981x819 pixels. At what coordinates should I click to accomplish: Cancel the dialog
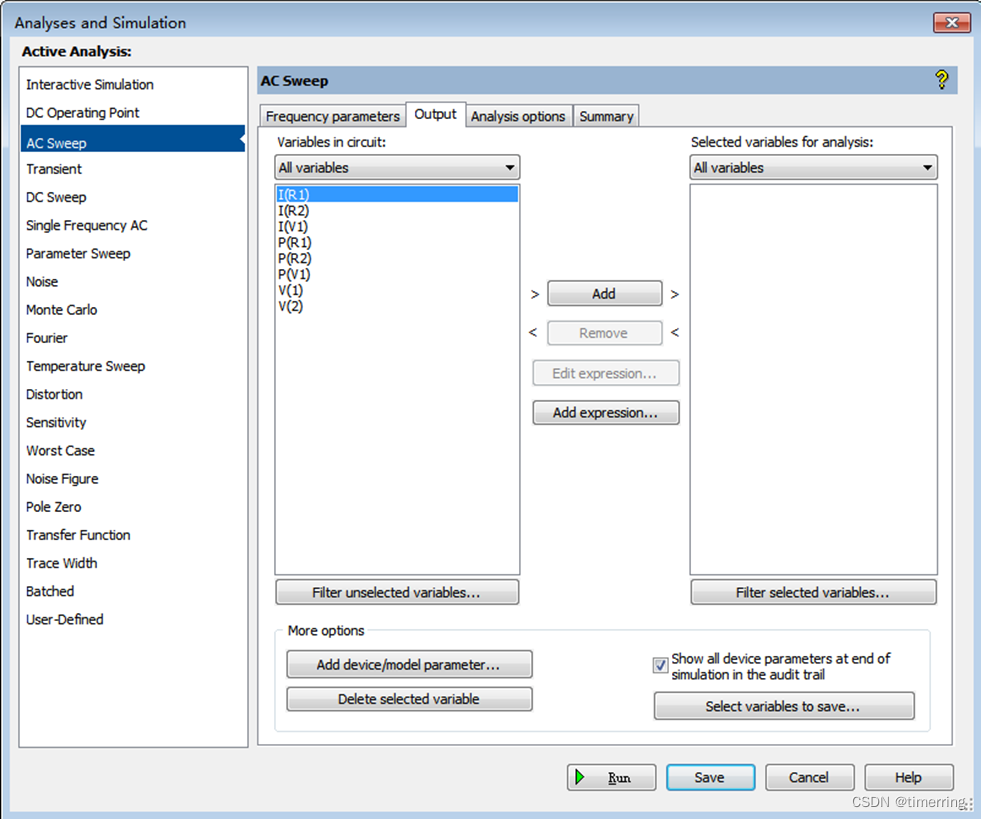pyautogui.click(x=810, y=777)
